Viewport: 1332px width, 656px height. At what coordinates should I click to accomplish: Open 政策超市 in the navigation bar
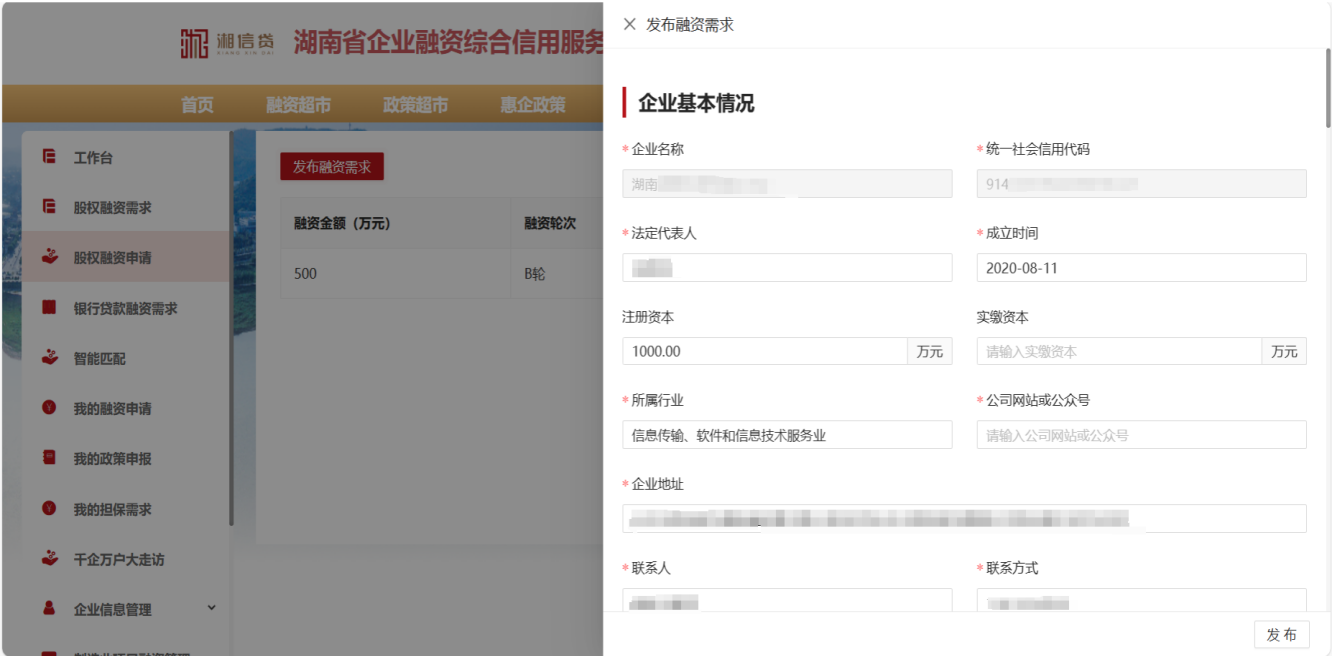point(415,105)
